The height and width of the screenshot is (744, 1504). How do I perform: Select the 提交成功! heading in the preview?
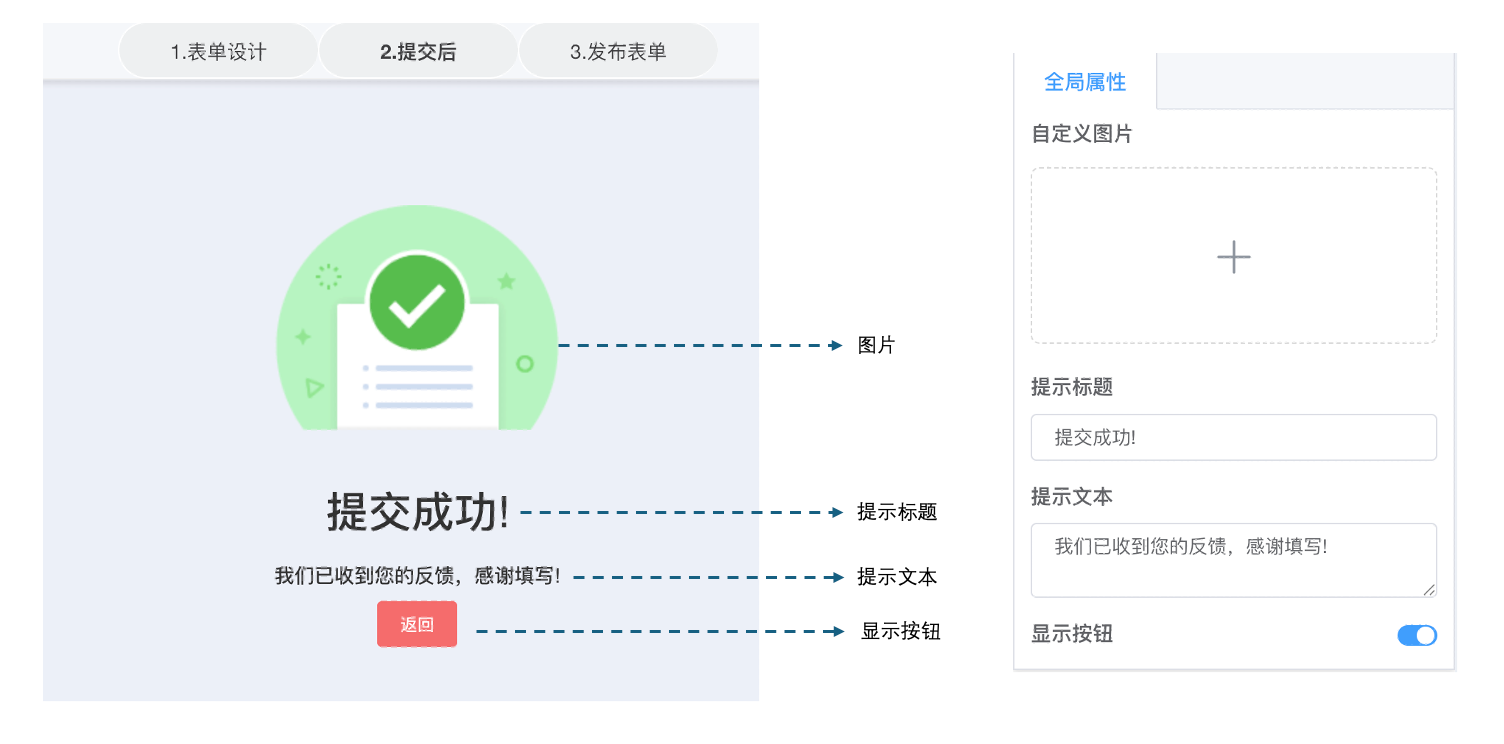pyautogui.click(x=418, y=513)
